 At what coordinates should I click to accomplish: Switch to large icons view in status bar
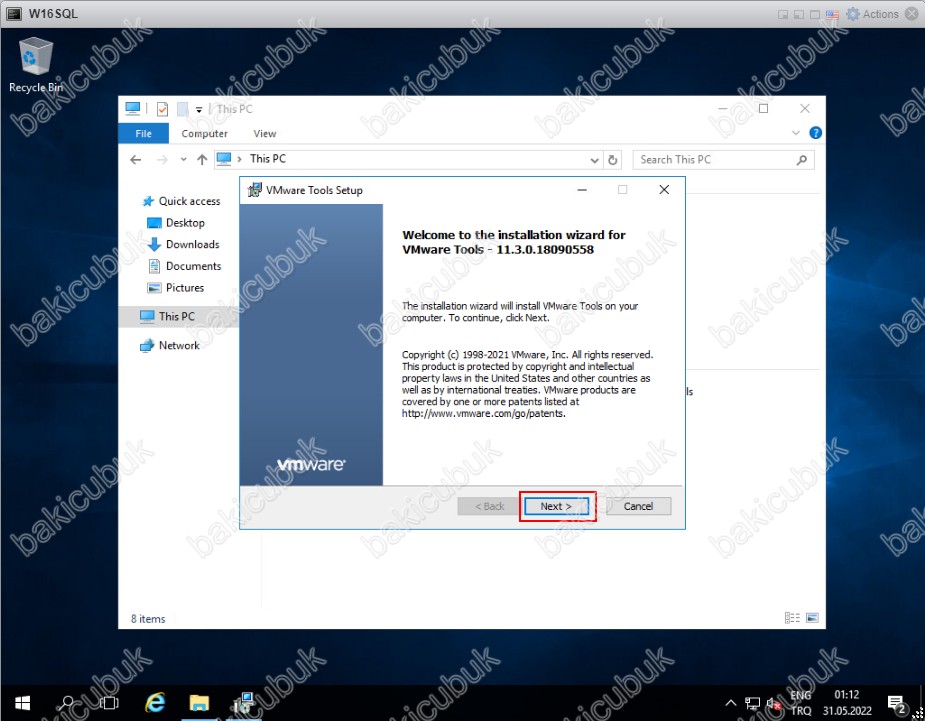812,618
